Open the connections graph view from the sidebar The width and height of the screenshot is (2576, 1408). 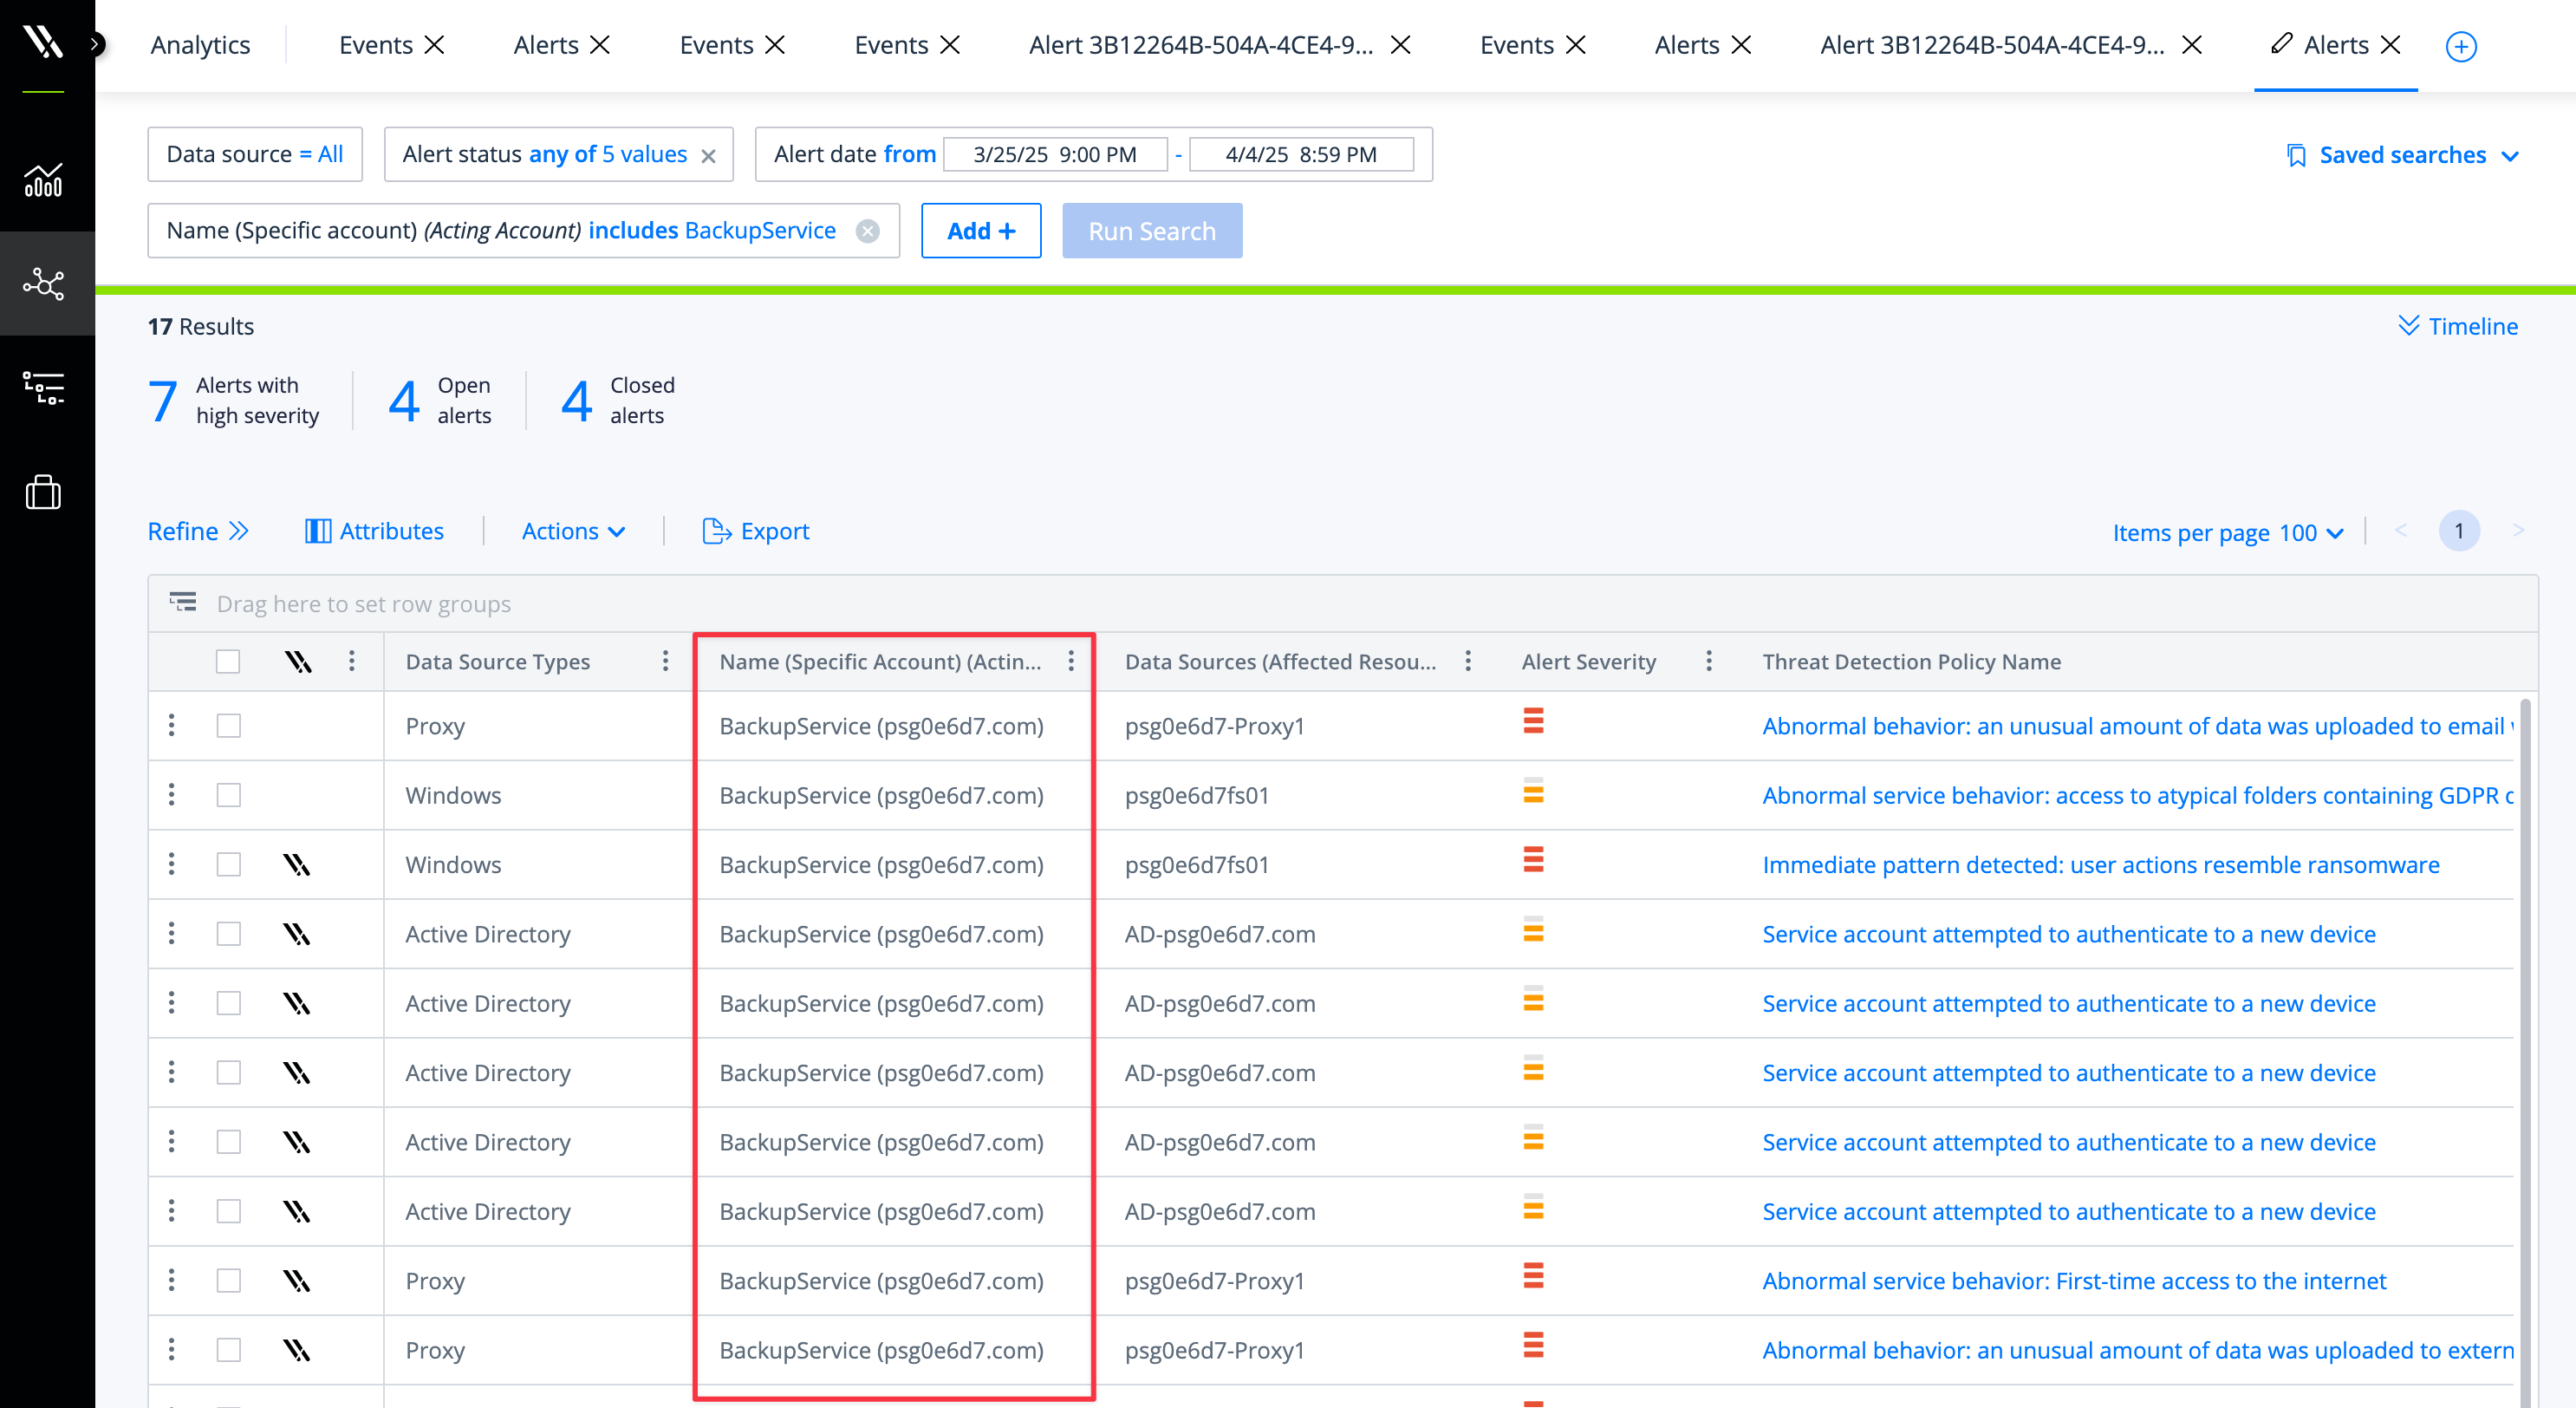coord(44,284)
